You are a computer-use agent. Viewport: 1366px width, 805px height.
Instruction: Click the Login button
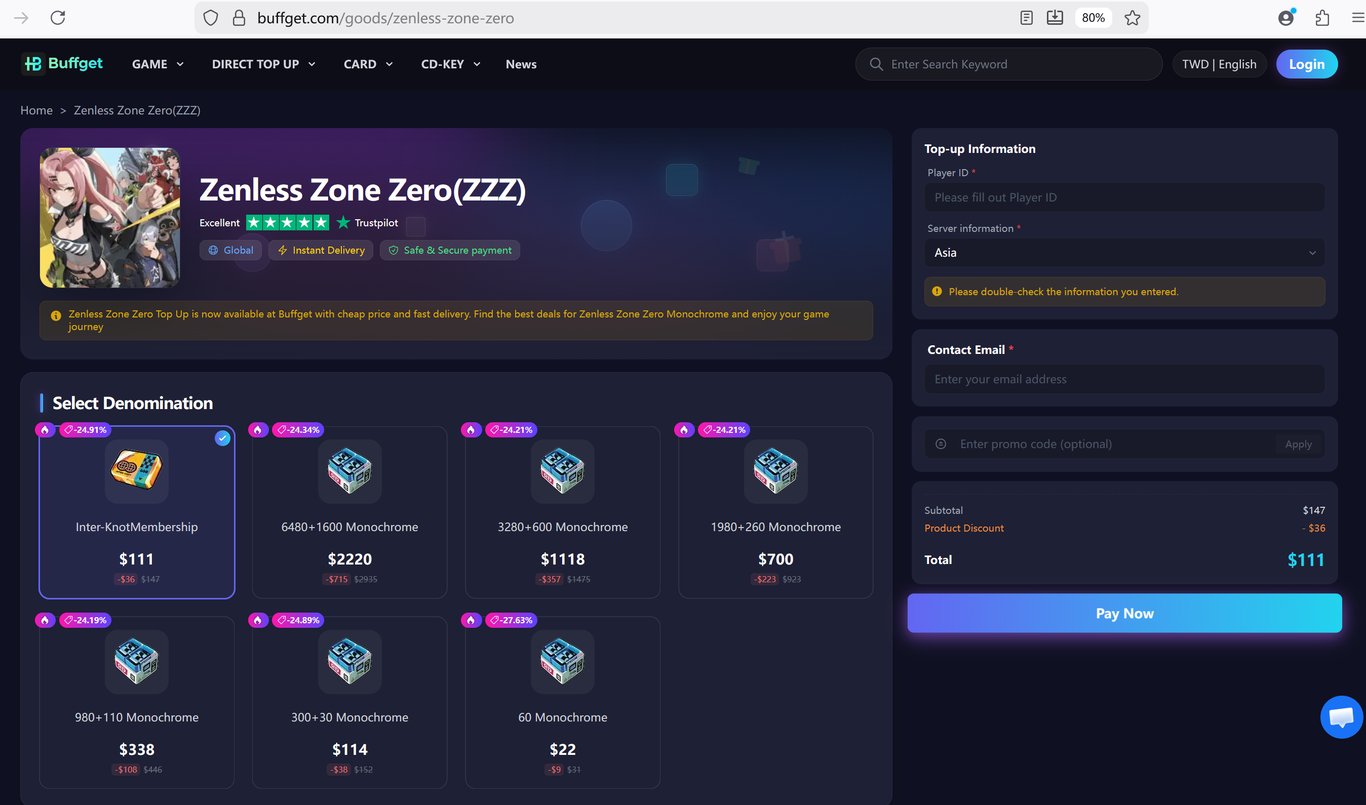pos(1307,64)
